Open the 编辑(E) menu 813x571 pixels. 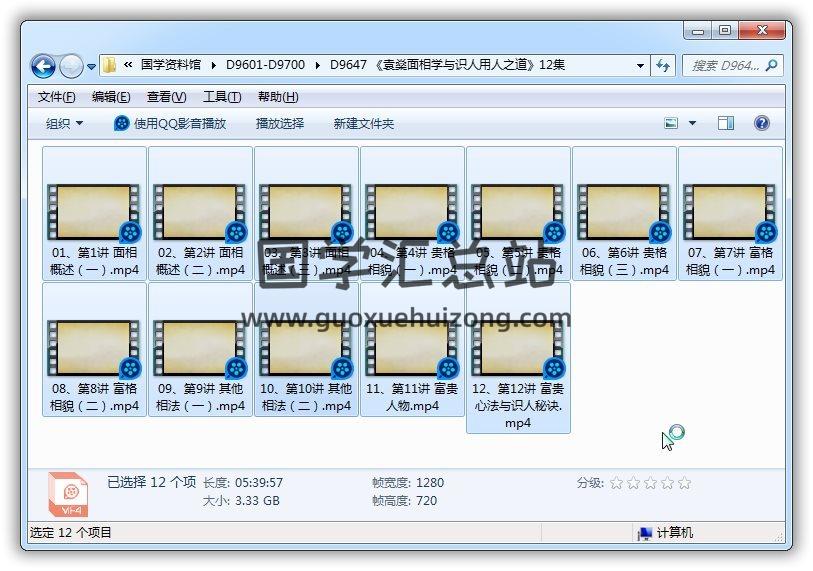111,97
